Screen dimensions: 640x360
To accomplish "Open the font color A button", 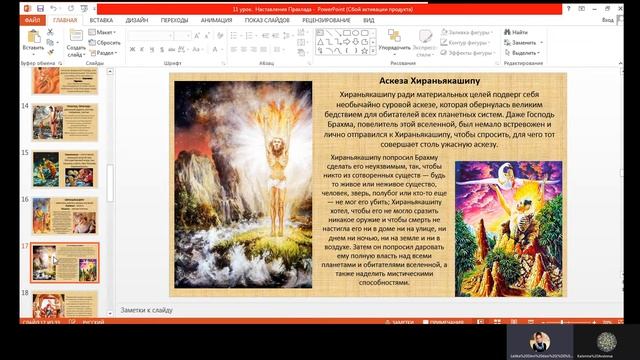I will pyautogui.click(x=215, y=49).
